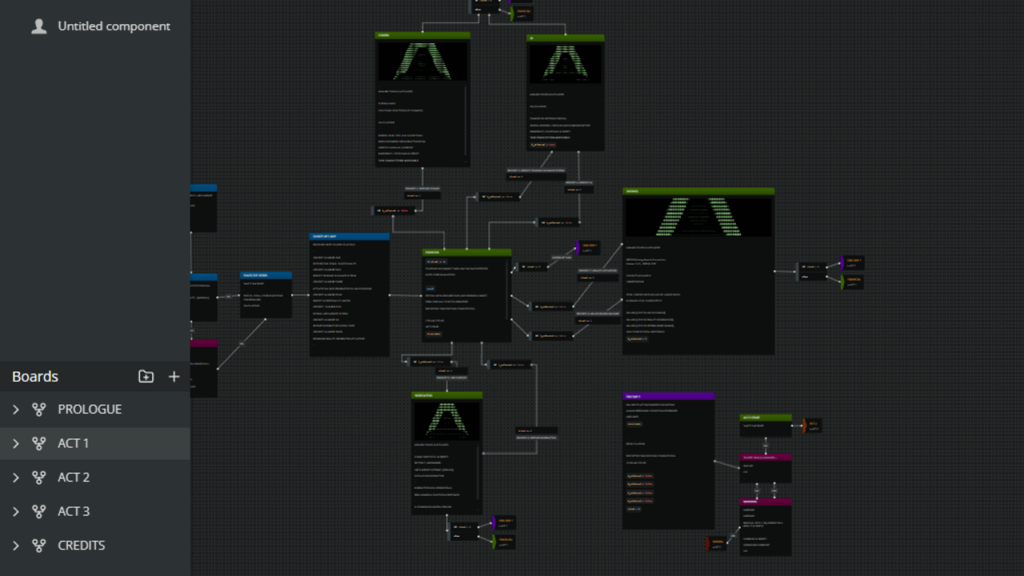Click the purple header of the large purple node
Image resolution: width=1024 pixels, height=576 pixels.
[x=668, y=396]
